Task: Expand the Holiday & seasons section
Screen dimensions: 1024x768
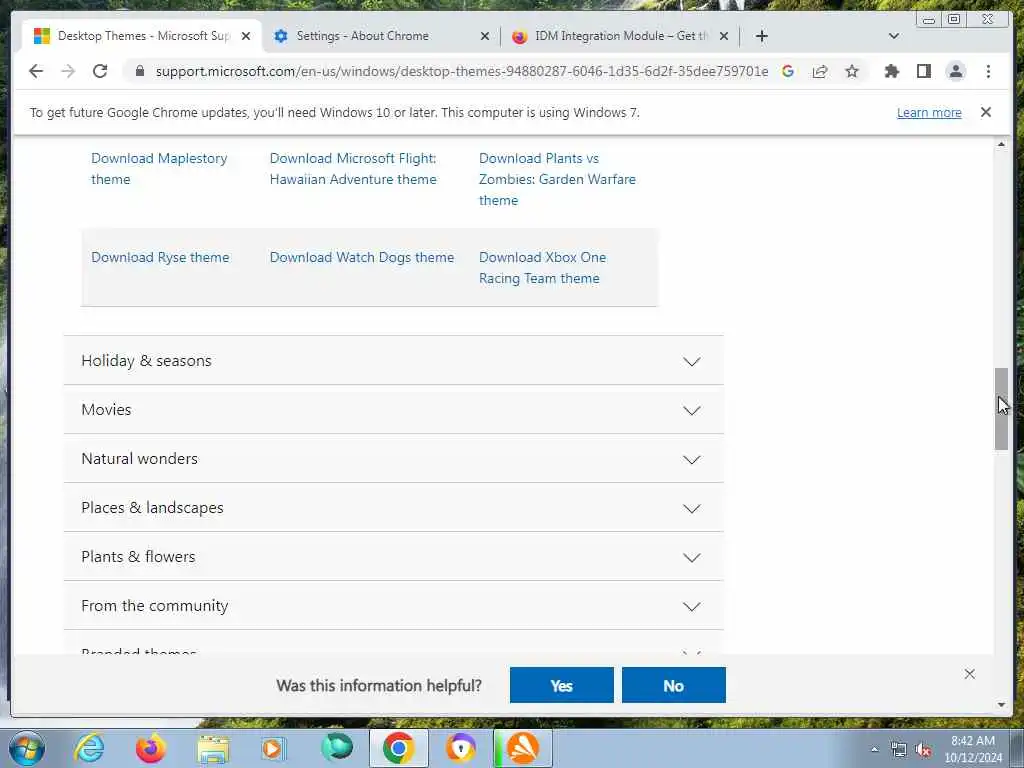Action: (393, 360)
